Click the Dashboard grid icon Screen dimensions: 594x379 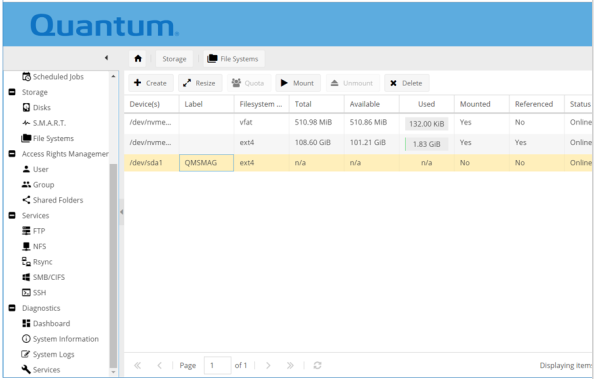pos(26,324)
